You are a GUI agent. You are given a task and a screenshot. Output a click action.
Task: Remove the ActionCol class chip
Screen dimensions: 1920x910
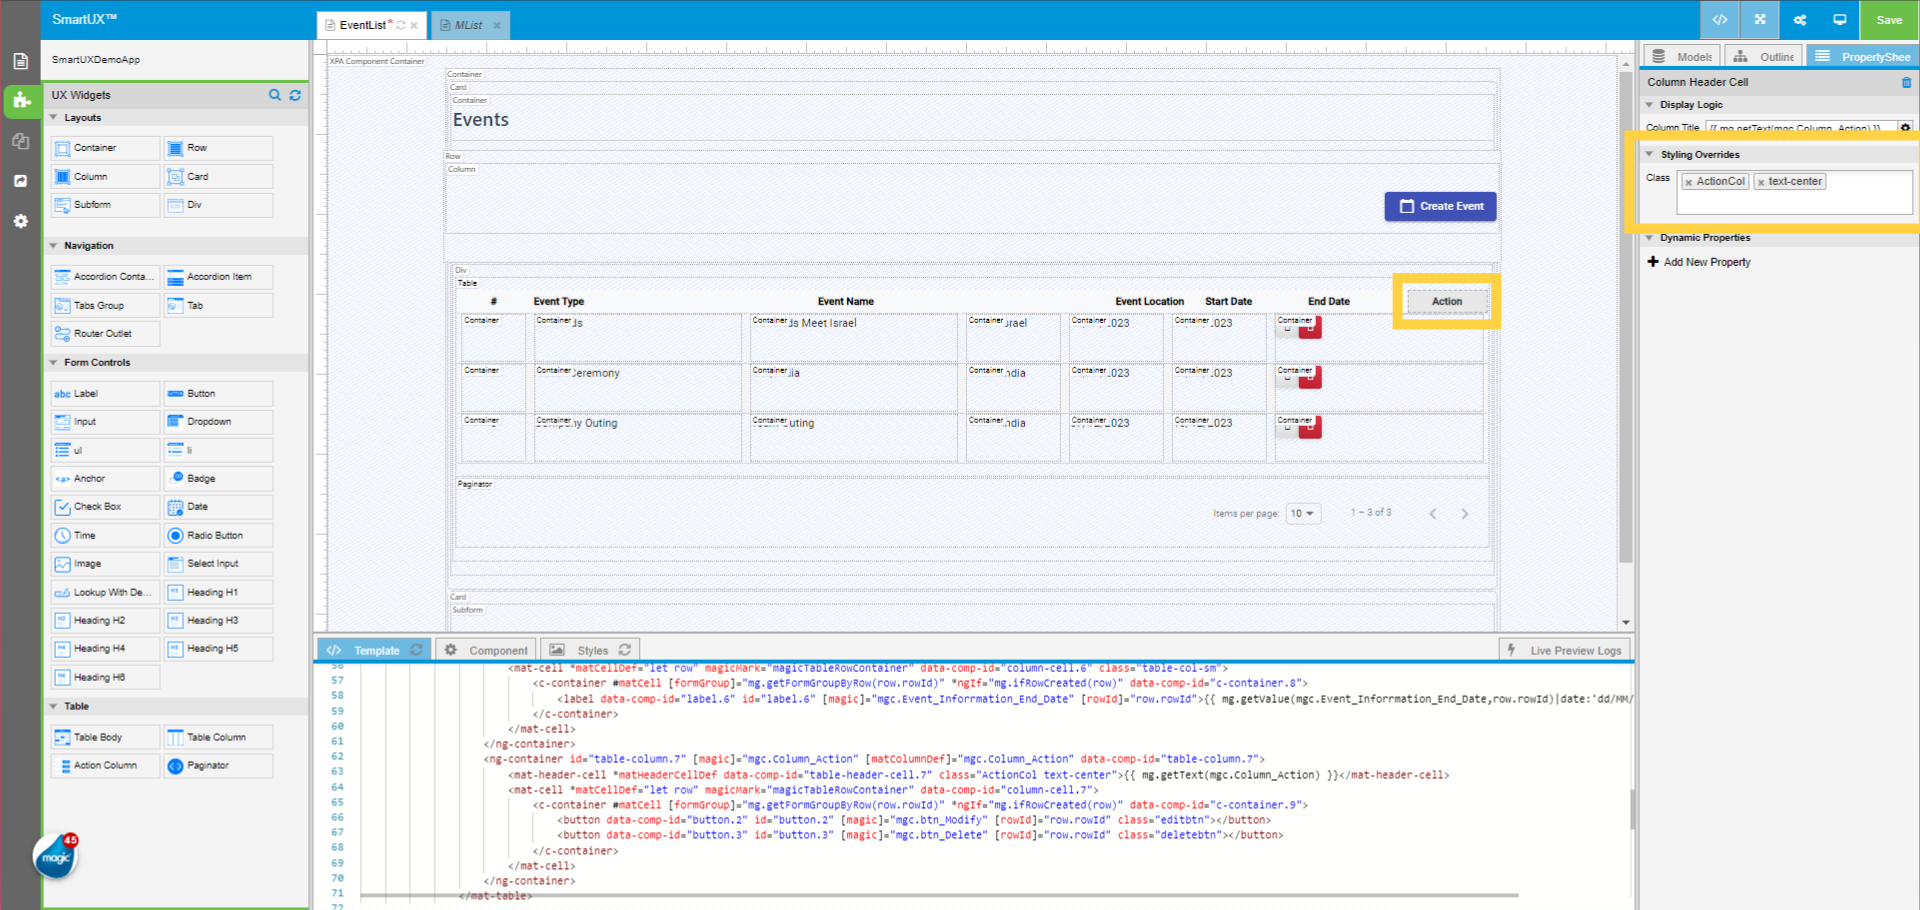(1689, 181)
